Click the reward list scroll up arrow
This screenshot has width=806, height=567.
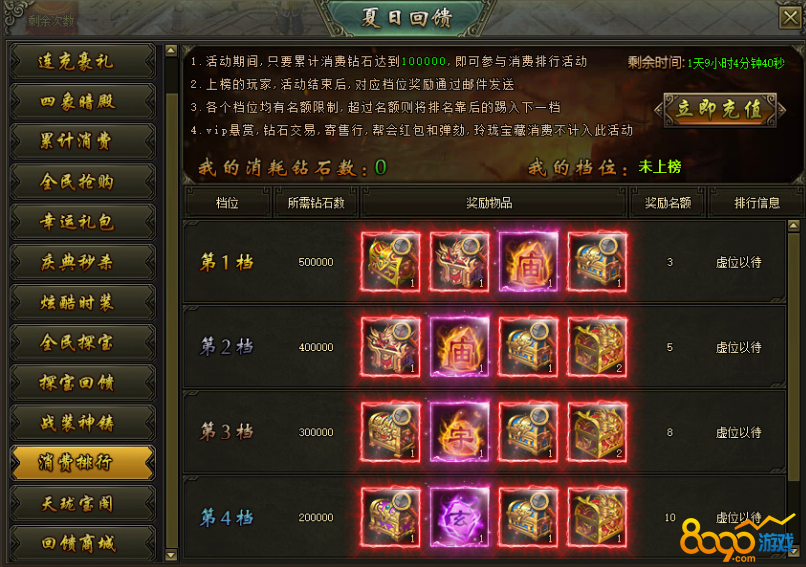pos(794,225)
